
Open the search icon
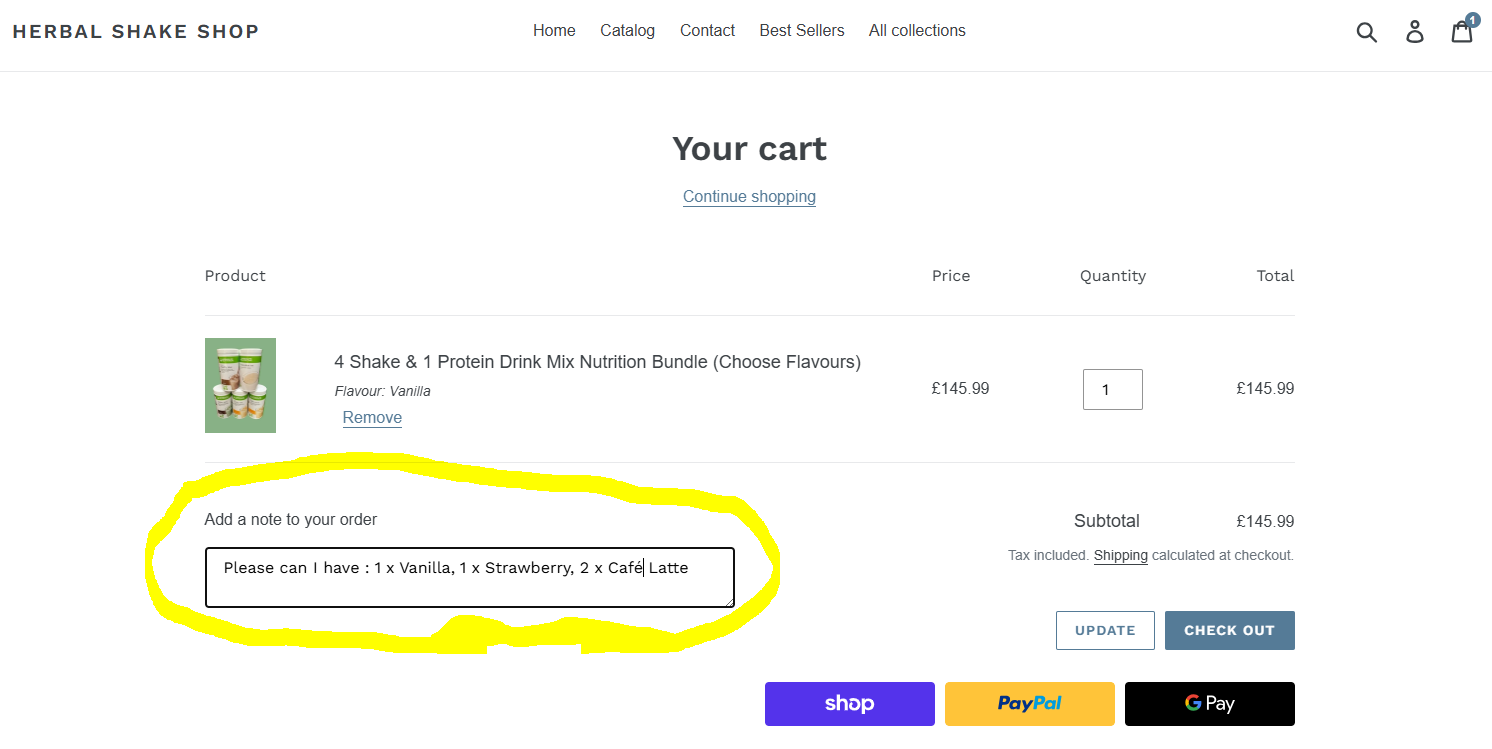click(x=1367, y=31)
